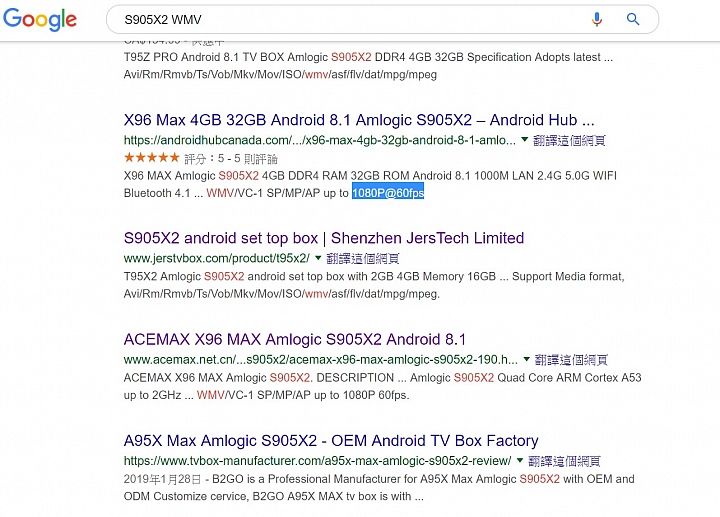The width and height of the screenshot is (720, 517).
Task: Translate the androidhubcanada.com page via 翻譯這個網頁
Action: (x=569, y=140)
